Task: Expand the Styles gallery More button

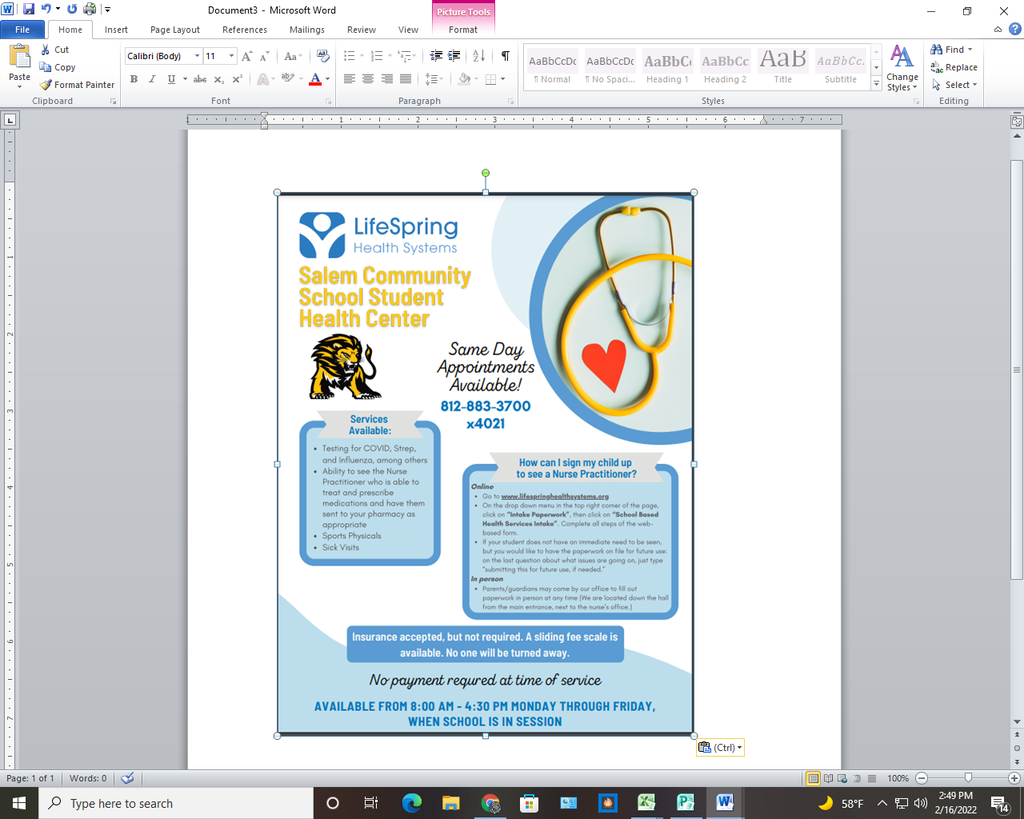Action: point(876,84)
